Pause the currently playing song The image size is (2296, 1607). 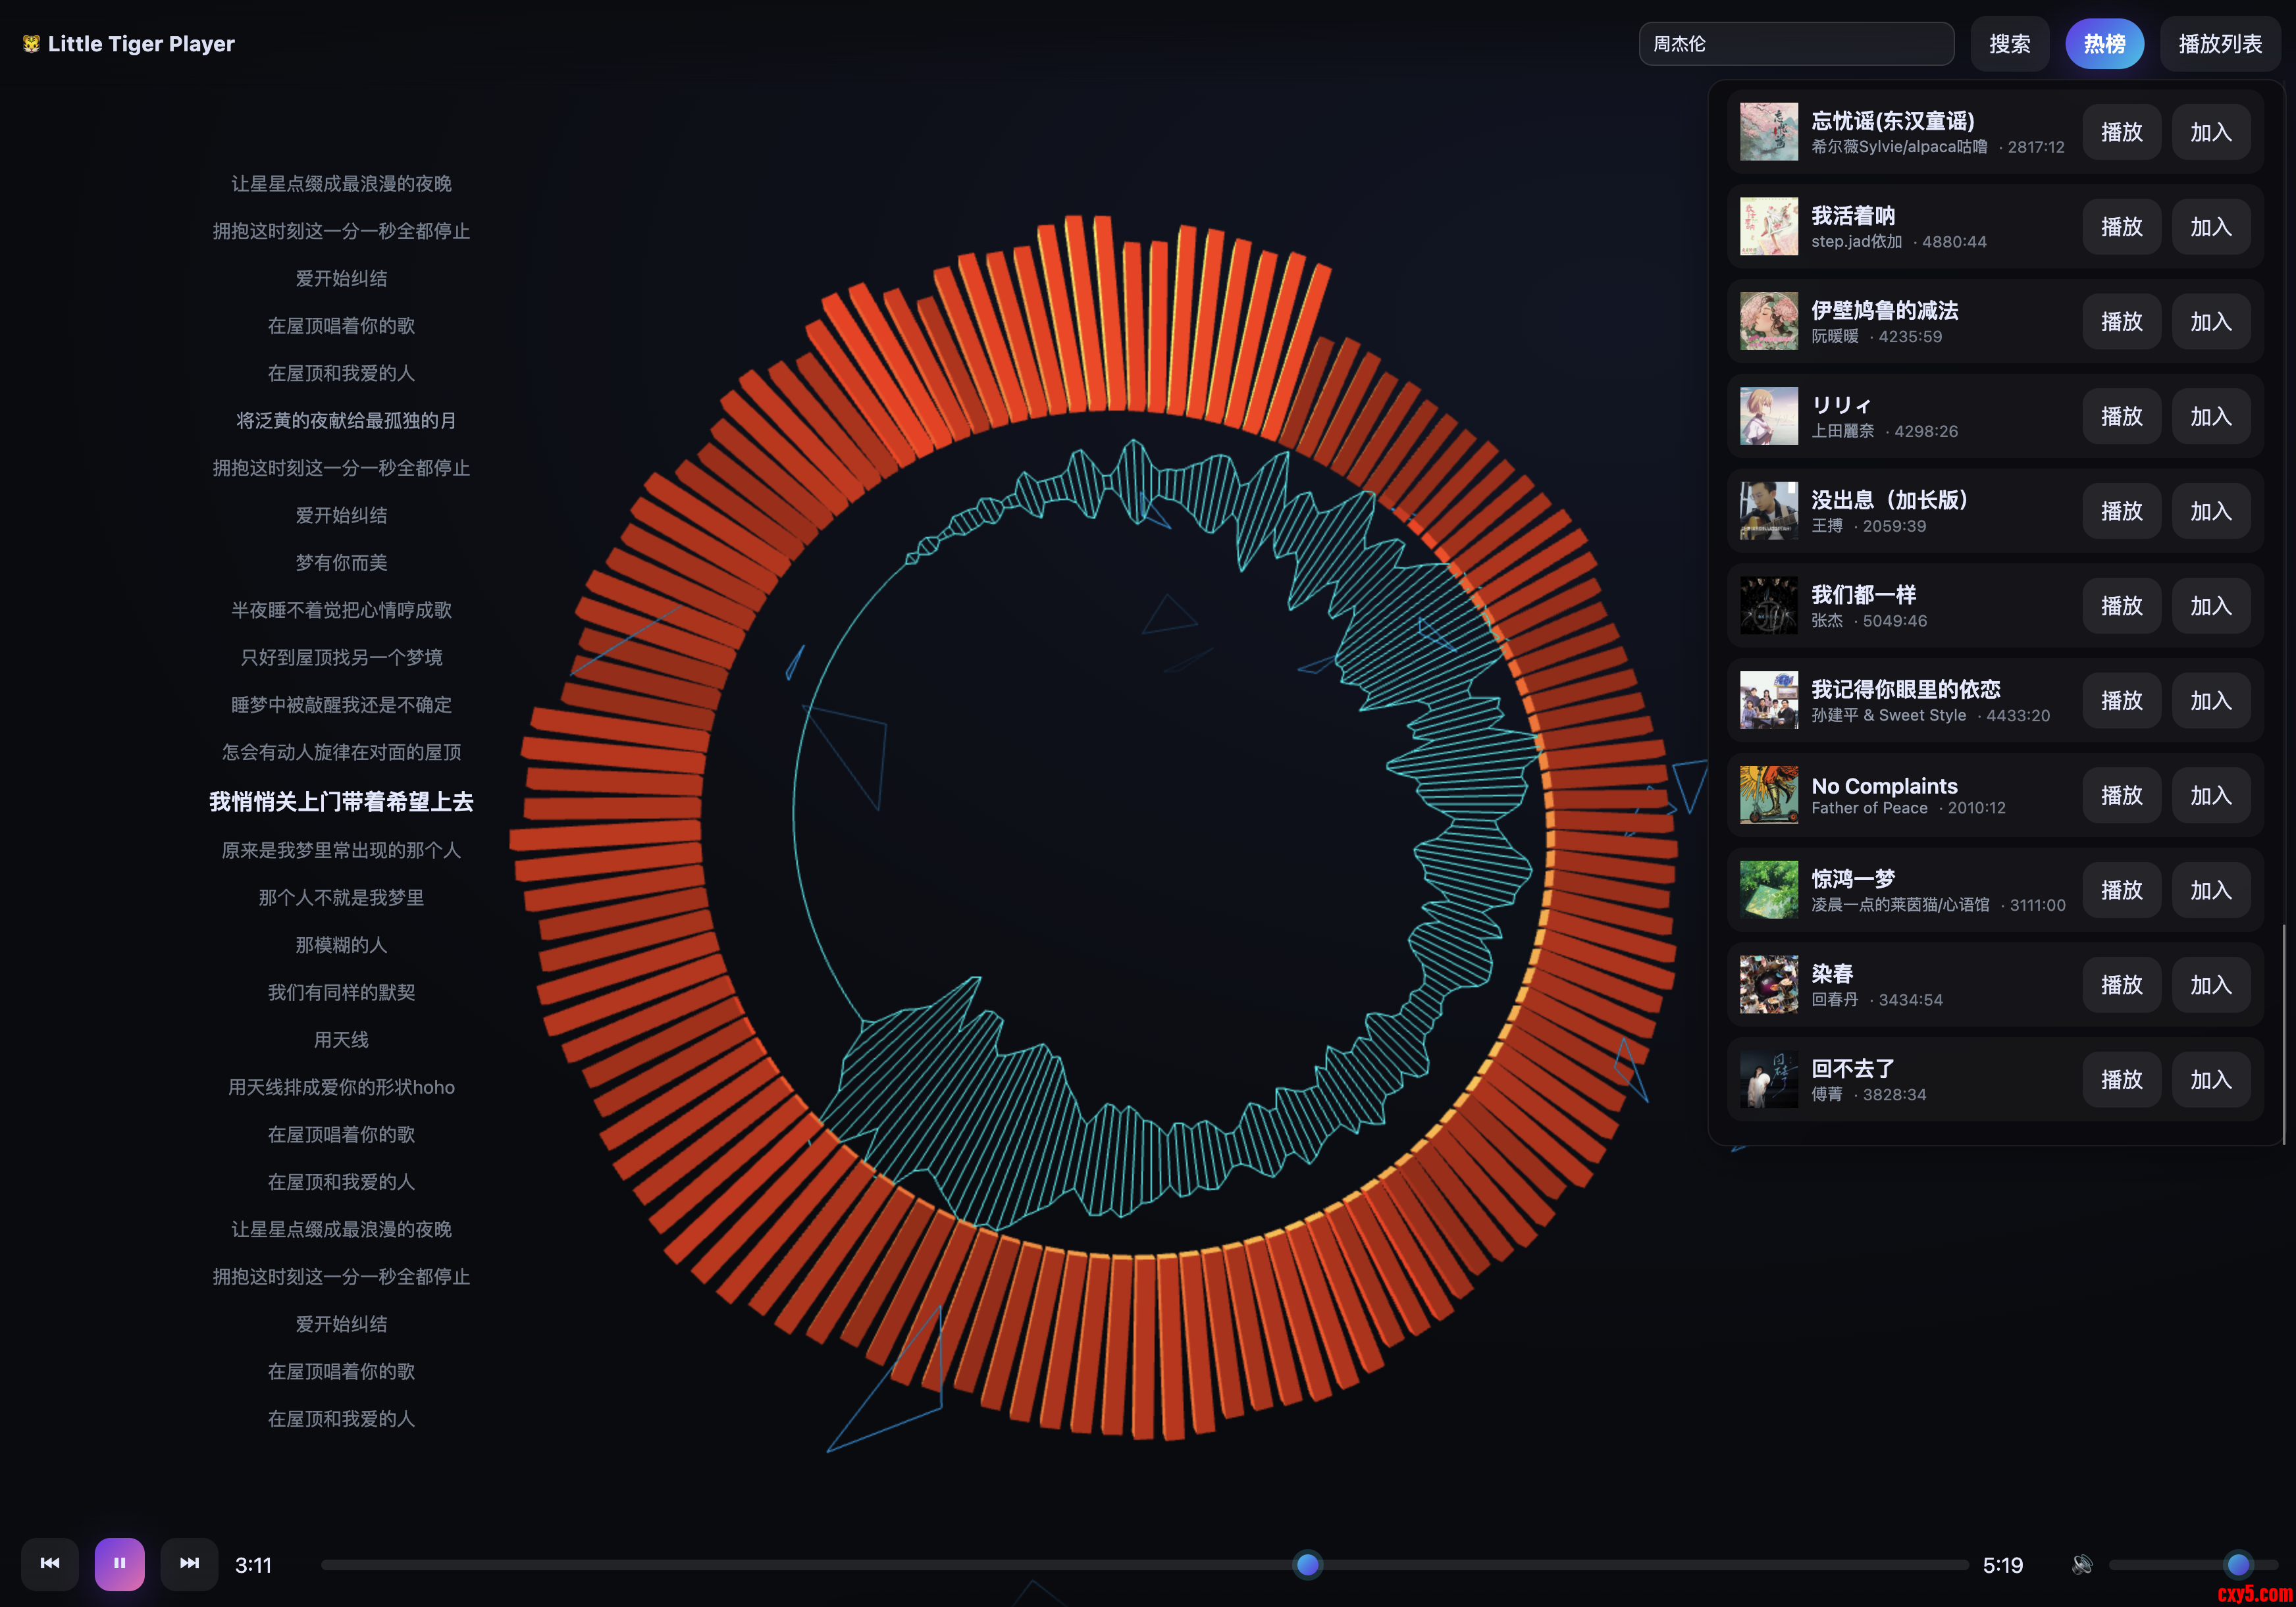(x=119, y=1563)
